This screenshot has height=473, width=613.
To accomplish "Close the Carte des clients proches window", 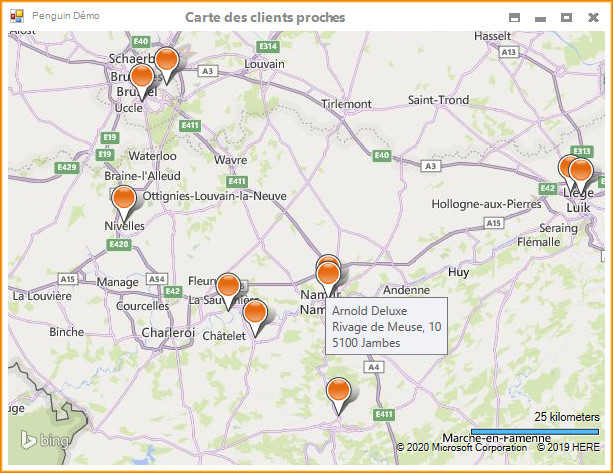I will (592, 18).
